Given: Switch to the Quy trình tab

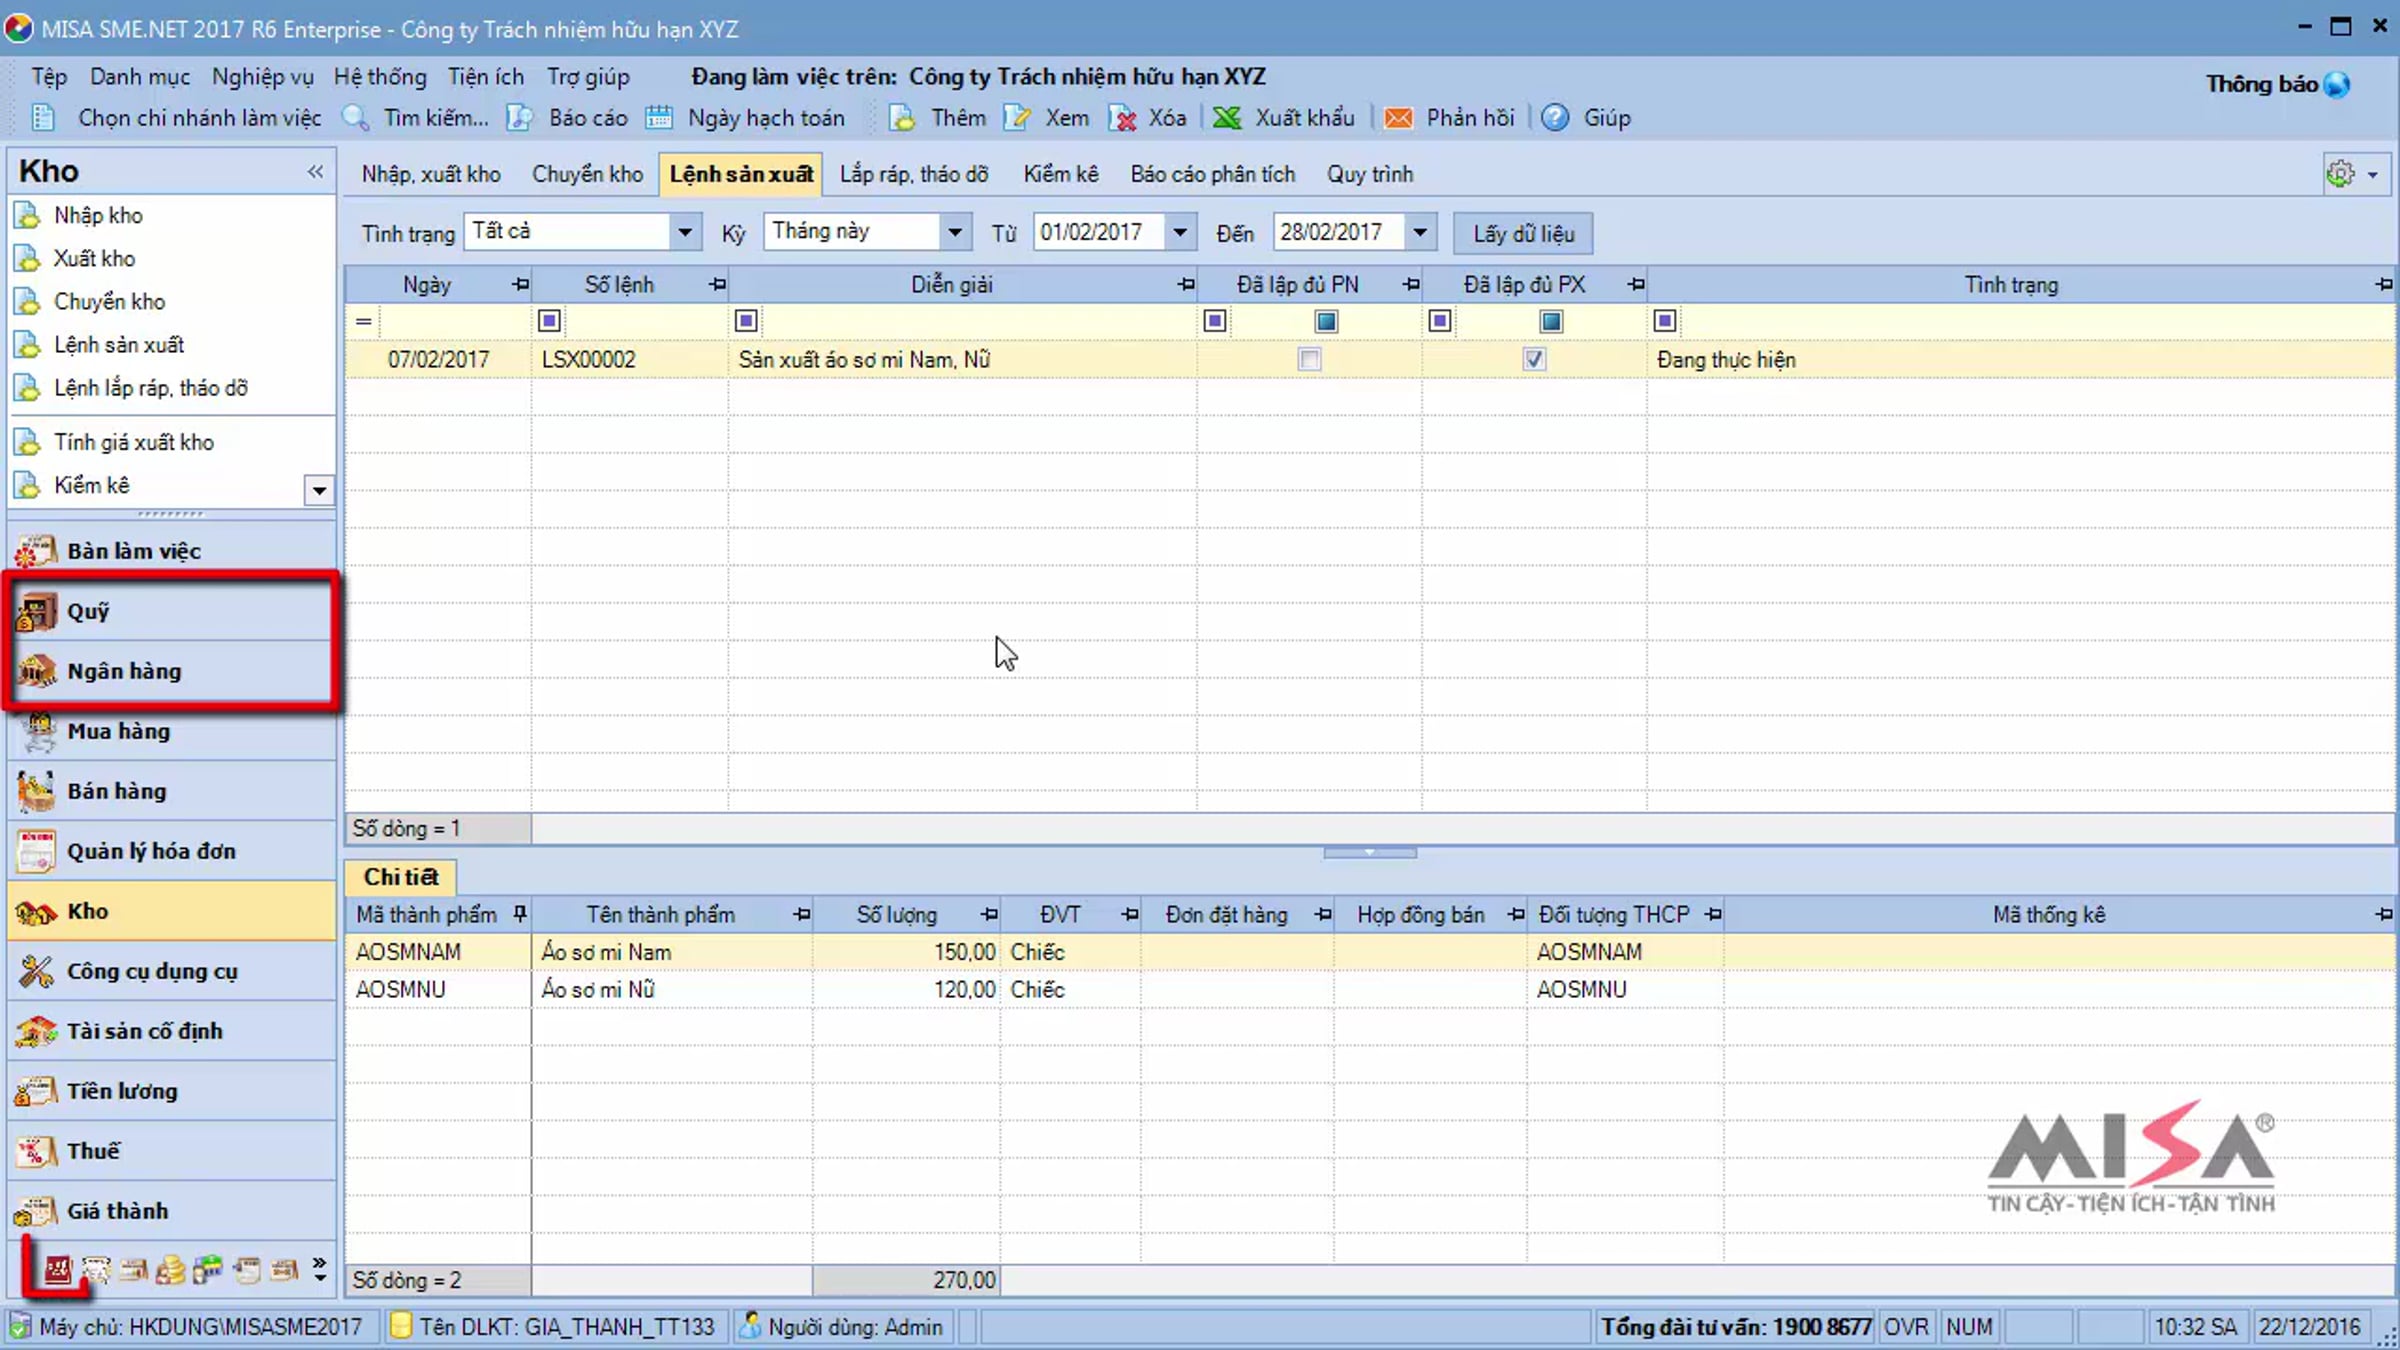Looking at the screenshot, I should 1370,174.
